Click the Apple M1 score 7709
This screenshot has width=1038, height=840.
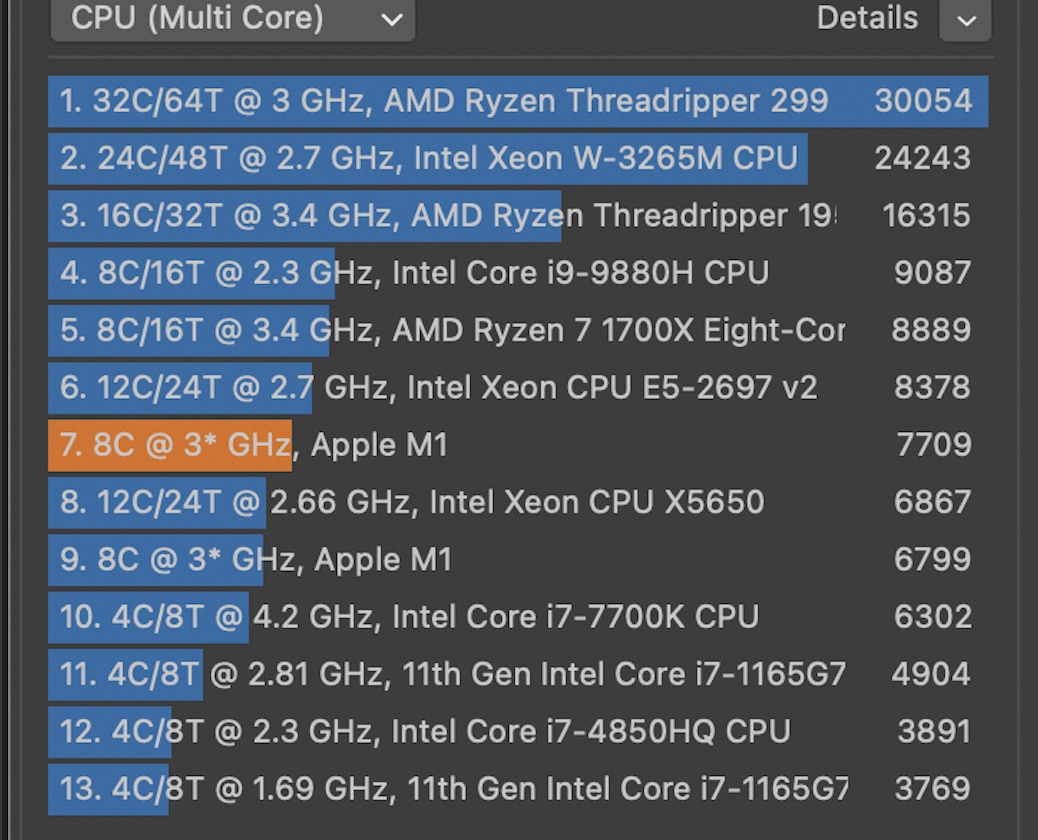point(932,444)
